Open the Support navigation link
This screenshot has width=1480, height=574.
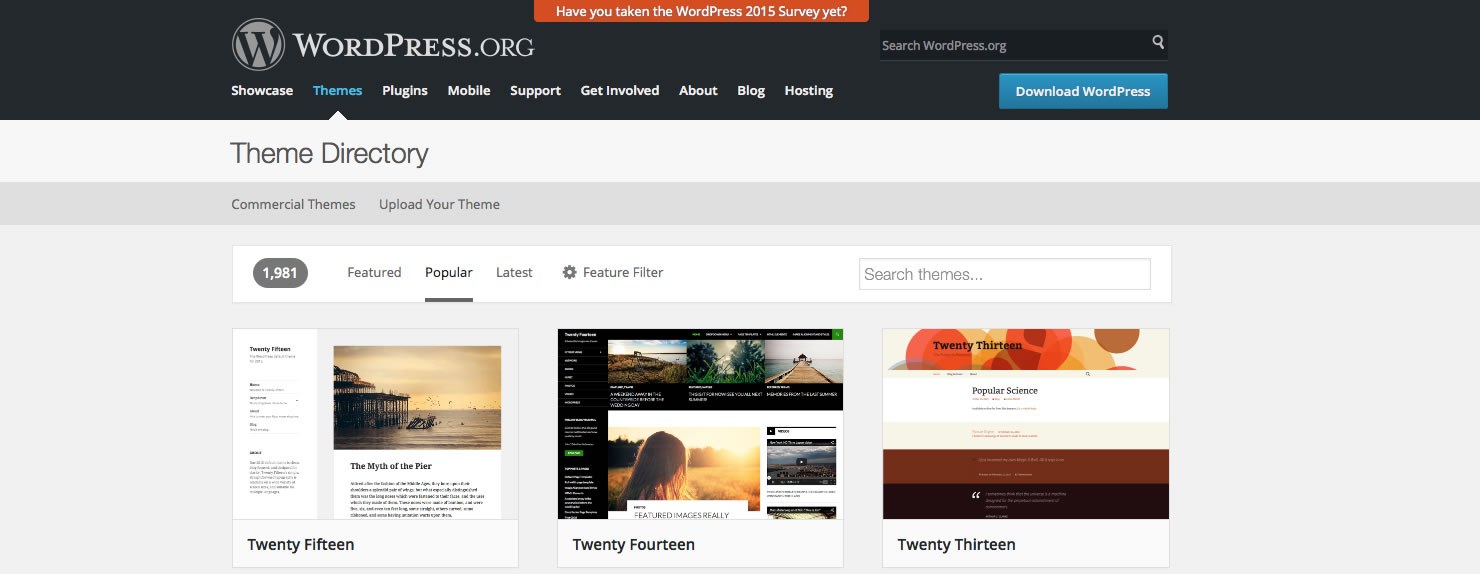(x=535, y=90)
